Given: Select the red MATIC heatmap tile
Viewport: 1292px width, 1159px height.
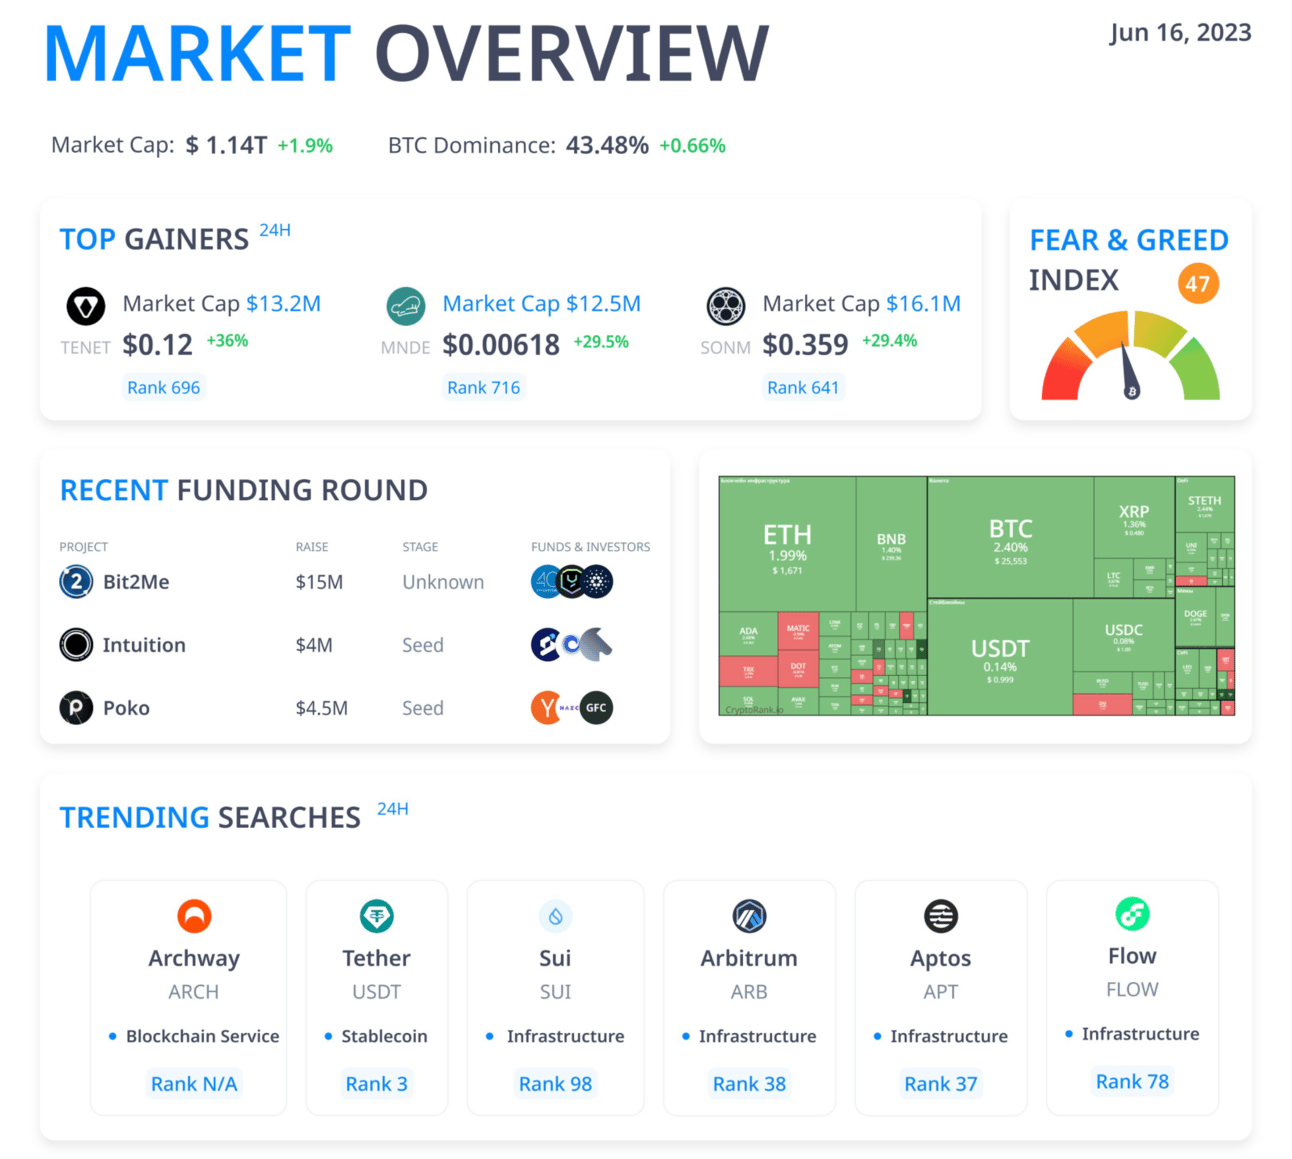Looking at the screenshot, I should [798, 632].
